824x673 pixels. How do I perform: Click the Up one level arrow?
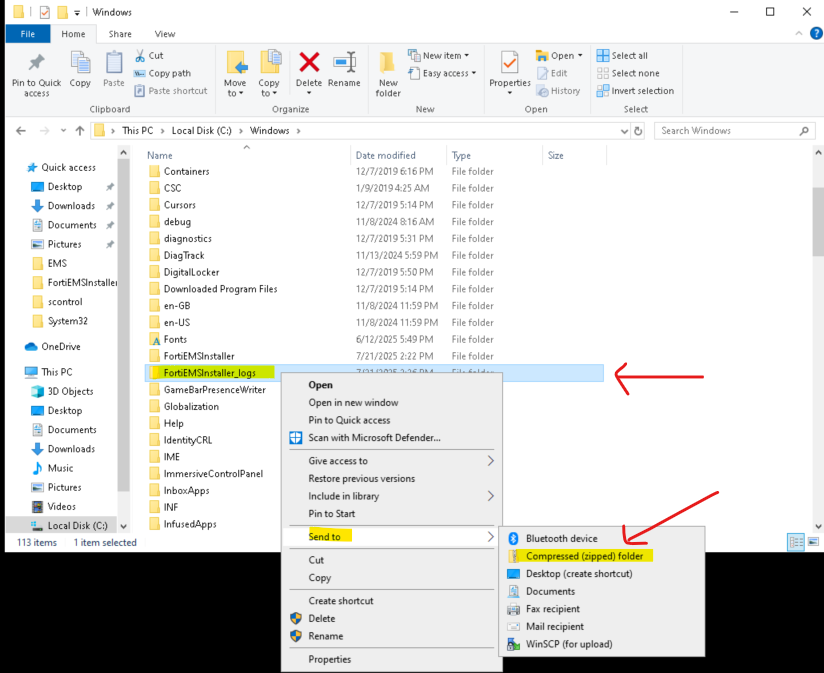pyautogui.click(x=80, y=131)
